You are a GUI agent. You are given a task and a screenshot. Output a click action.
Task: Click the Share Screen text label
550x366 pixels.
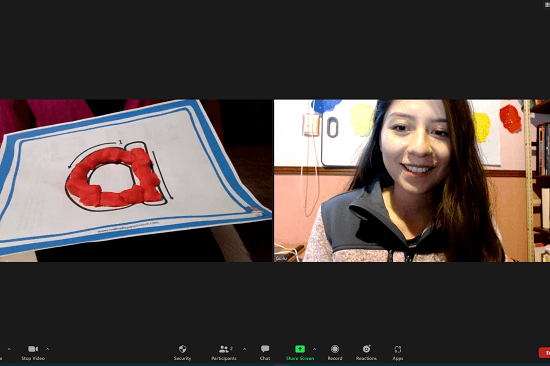[x=300, y=358]
